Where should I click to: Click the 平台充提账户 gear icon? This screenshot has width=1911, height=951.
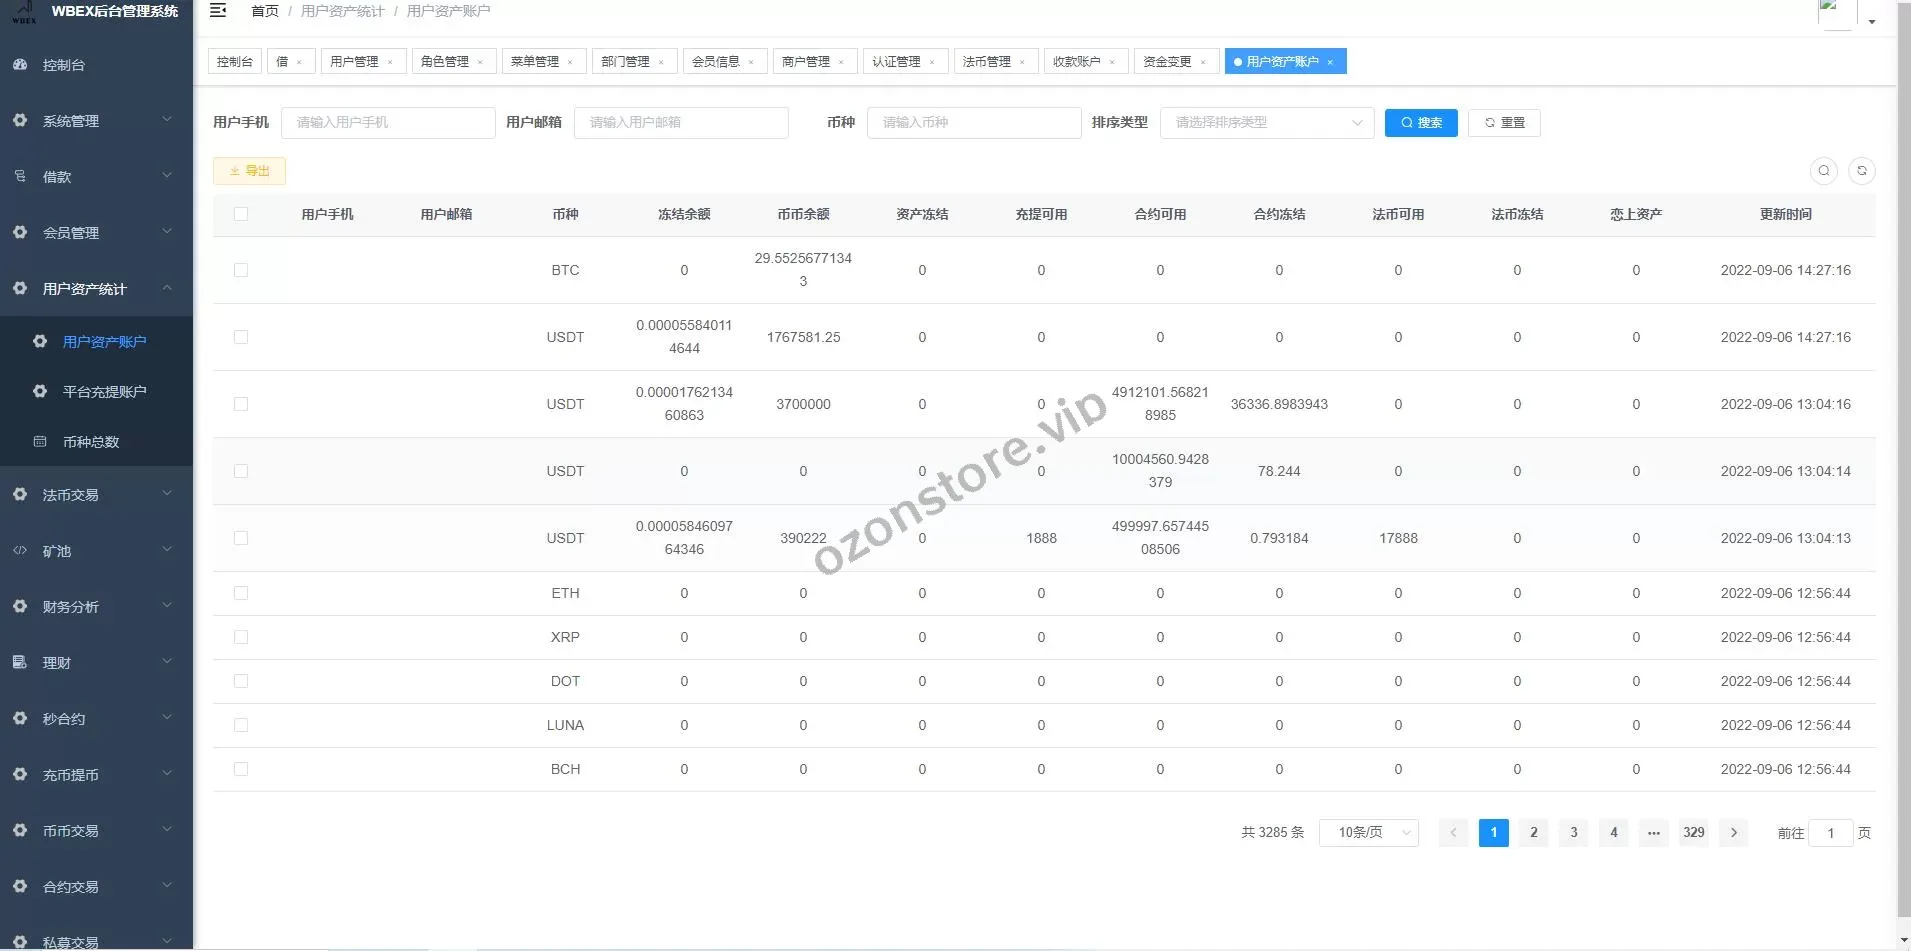[40, 392]
